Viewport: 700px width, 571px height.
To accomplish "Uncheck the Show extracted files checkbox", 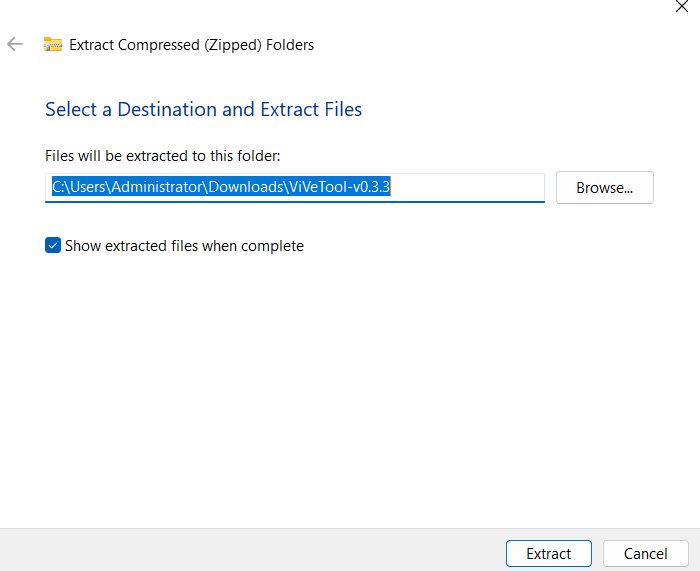I will [53, 246].
